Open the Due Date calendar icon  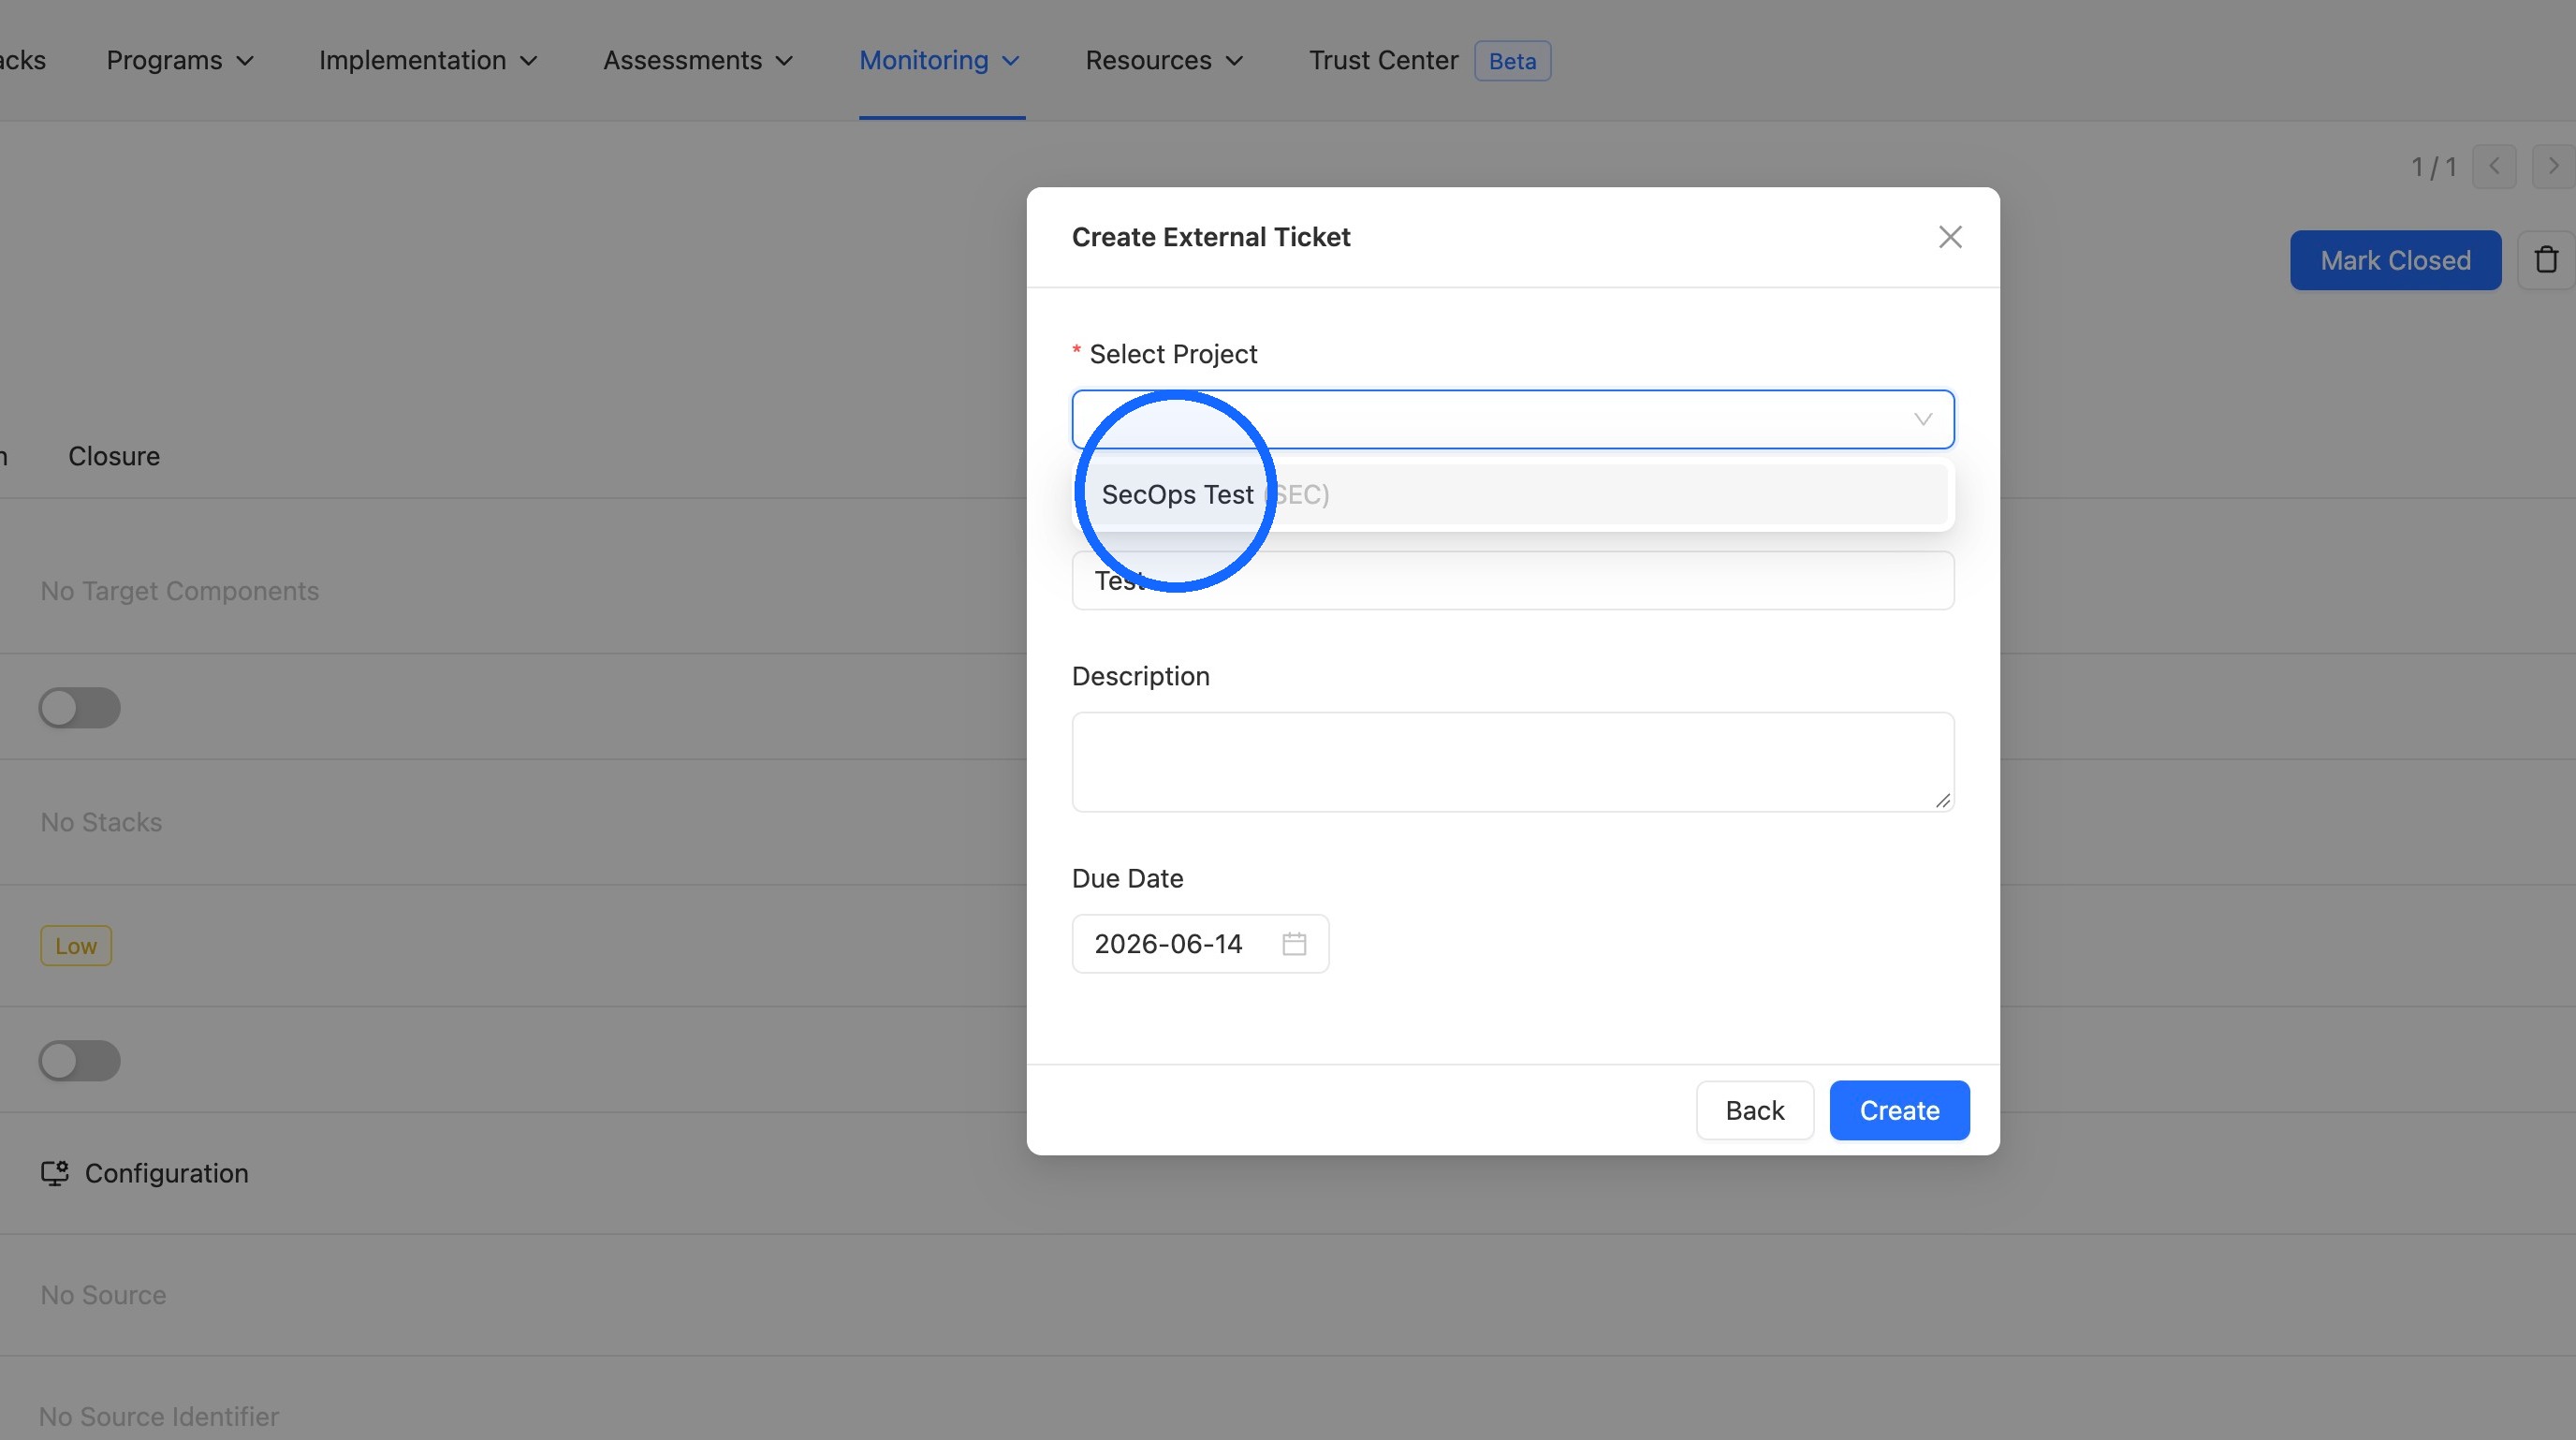tap(1294, 943)
